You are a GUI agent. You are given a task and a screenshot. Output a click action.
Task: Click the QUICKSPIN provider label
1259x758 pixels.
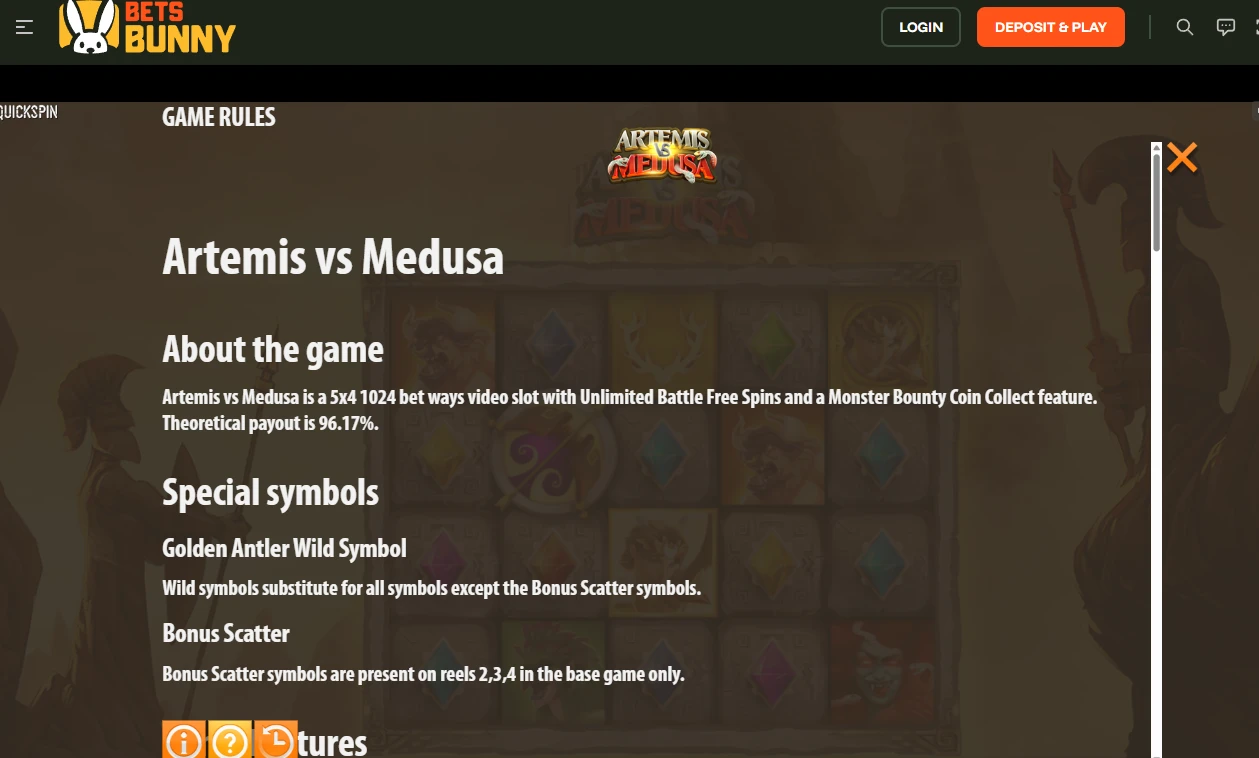tap(29, 112)
